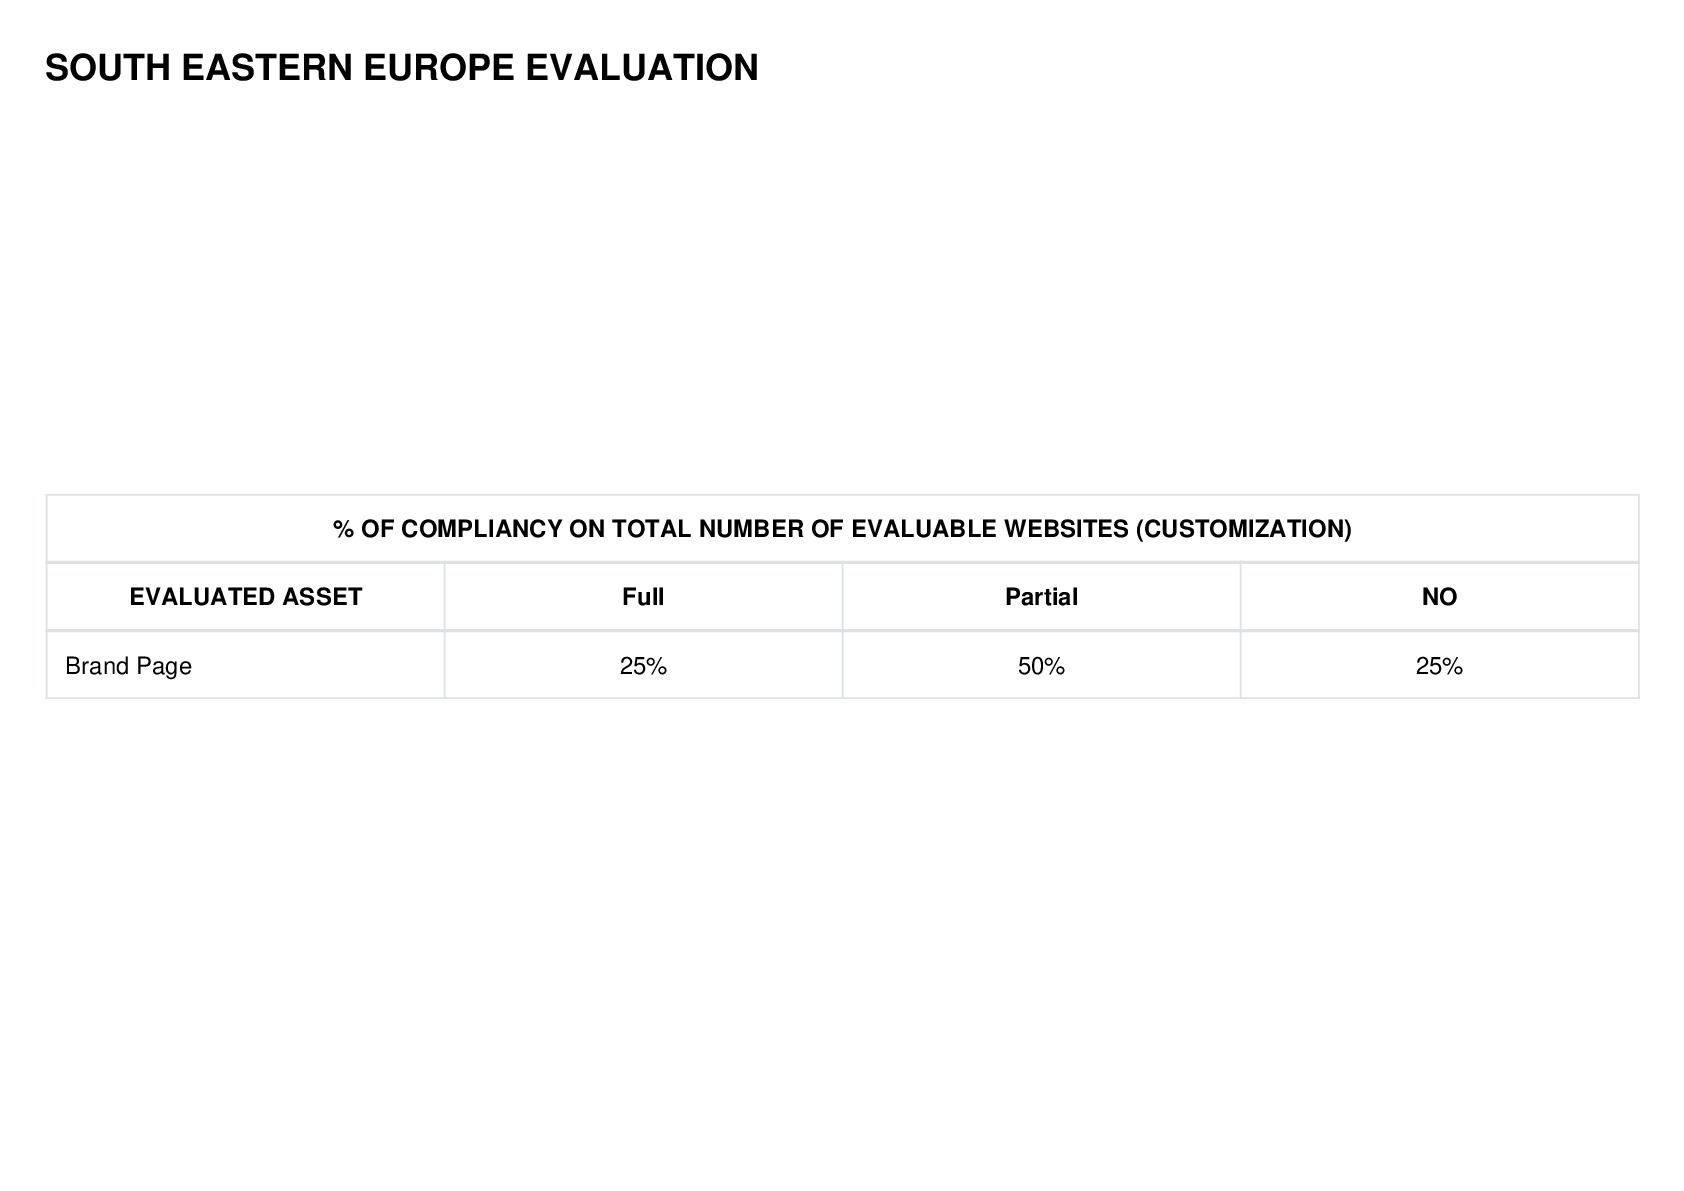Select the NO column header
The image size is (1684, 1191).
coord(1439,597)
